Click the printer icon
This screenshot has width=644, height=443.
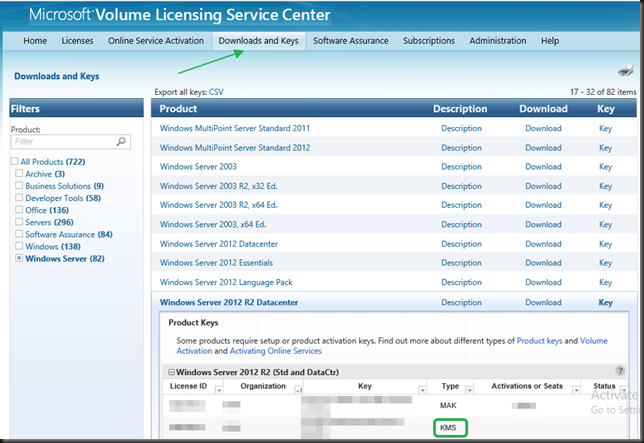click(626, 70)
